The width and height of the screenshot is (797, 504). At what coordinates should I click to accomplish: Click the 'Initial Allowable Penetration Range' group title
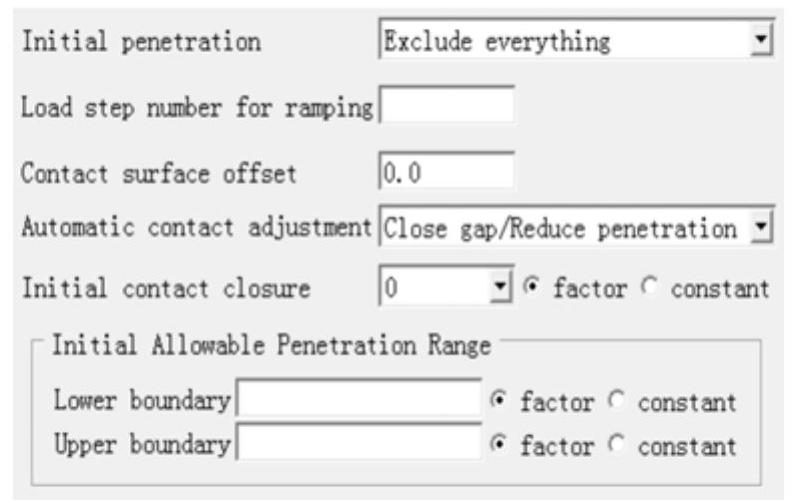pos(270,347)
